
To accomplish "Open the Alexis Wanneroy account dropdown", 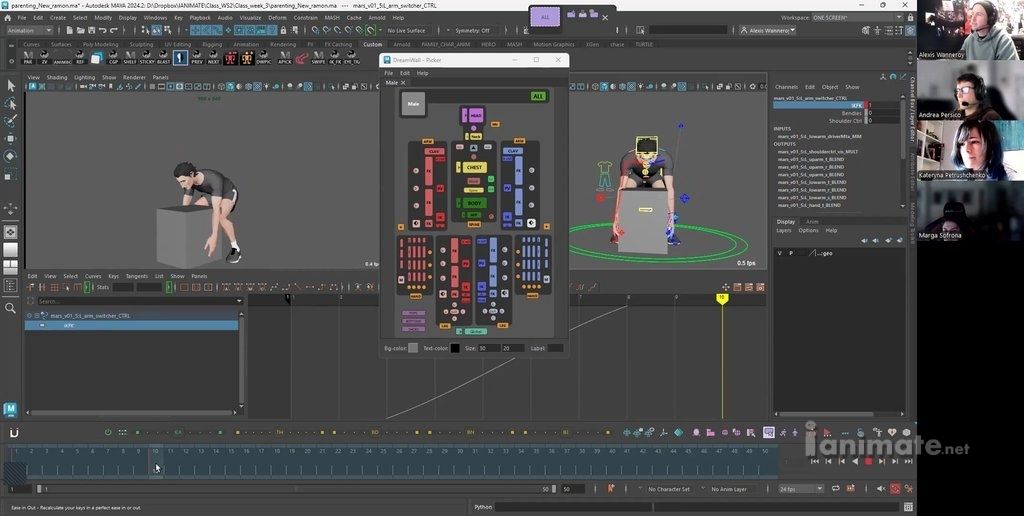I will point(767,30).
